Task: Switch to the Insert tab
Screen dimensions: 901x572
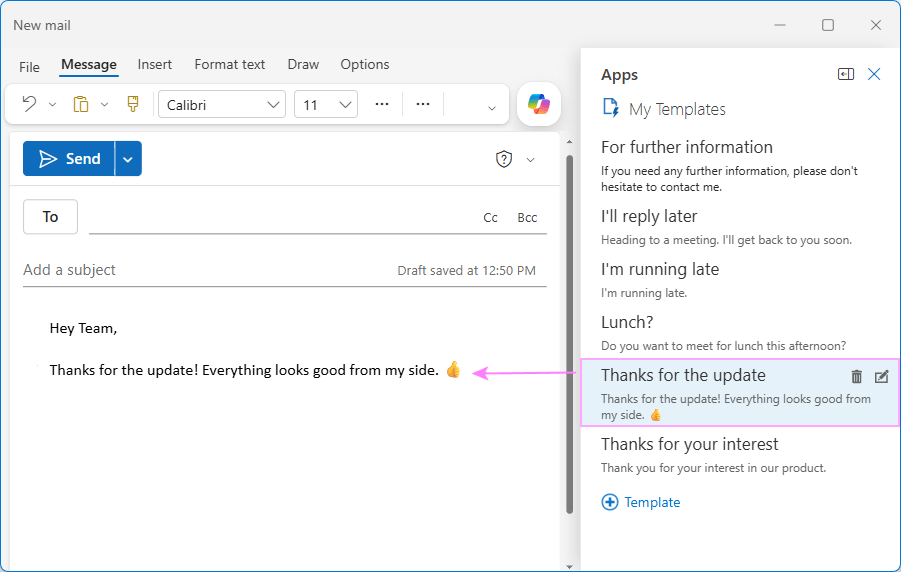Action: point(155,64)
